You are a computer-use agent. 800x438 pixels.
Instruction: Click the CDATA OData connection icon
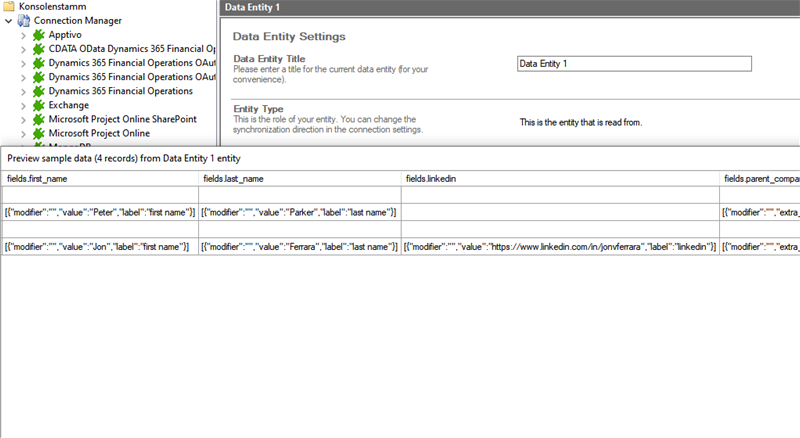click(39, 49)
